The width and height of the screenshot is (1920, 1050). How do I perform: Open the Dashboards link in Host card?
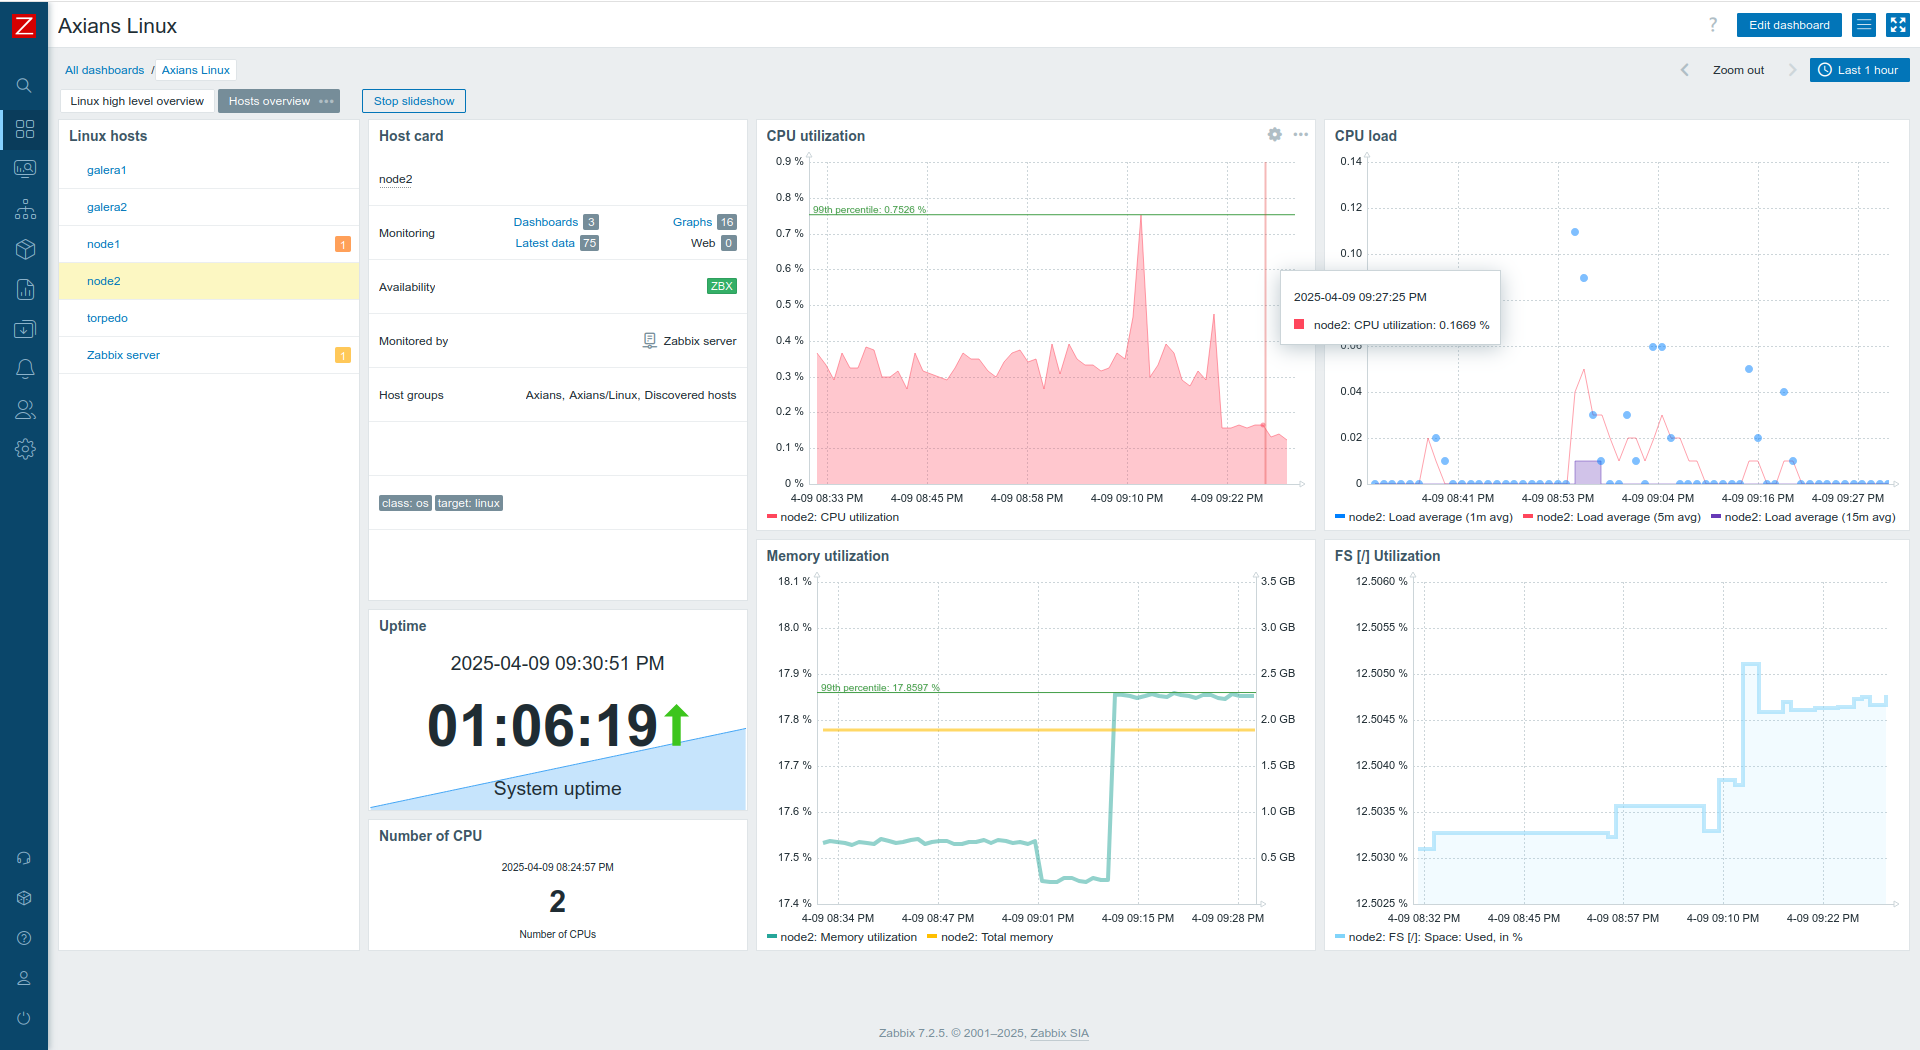click(x=546, y=222)
